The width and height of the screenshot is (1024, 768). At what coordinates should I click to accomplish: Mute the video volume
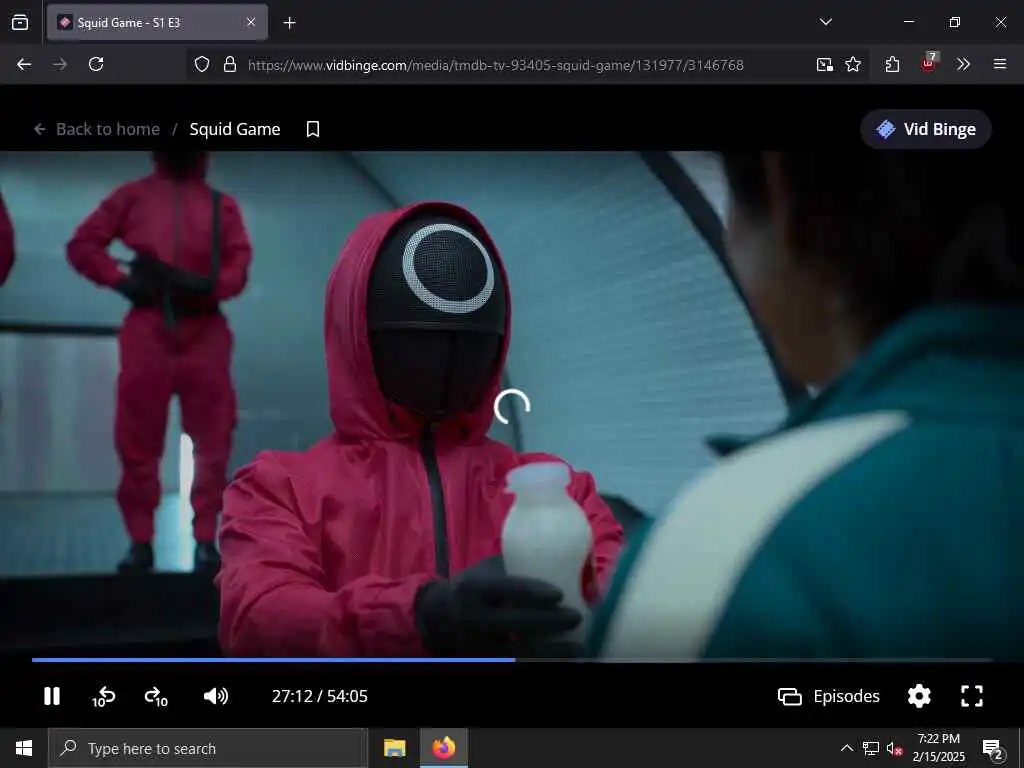click(216, 696)
